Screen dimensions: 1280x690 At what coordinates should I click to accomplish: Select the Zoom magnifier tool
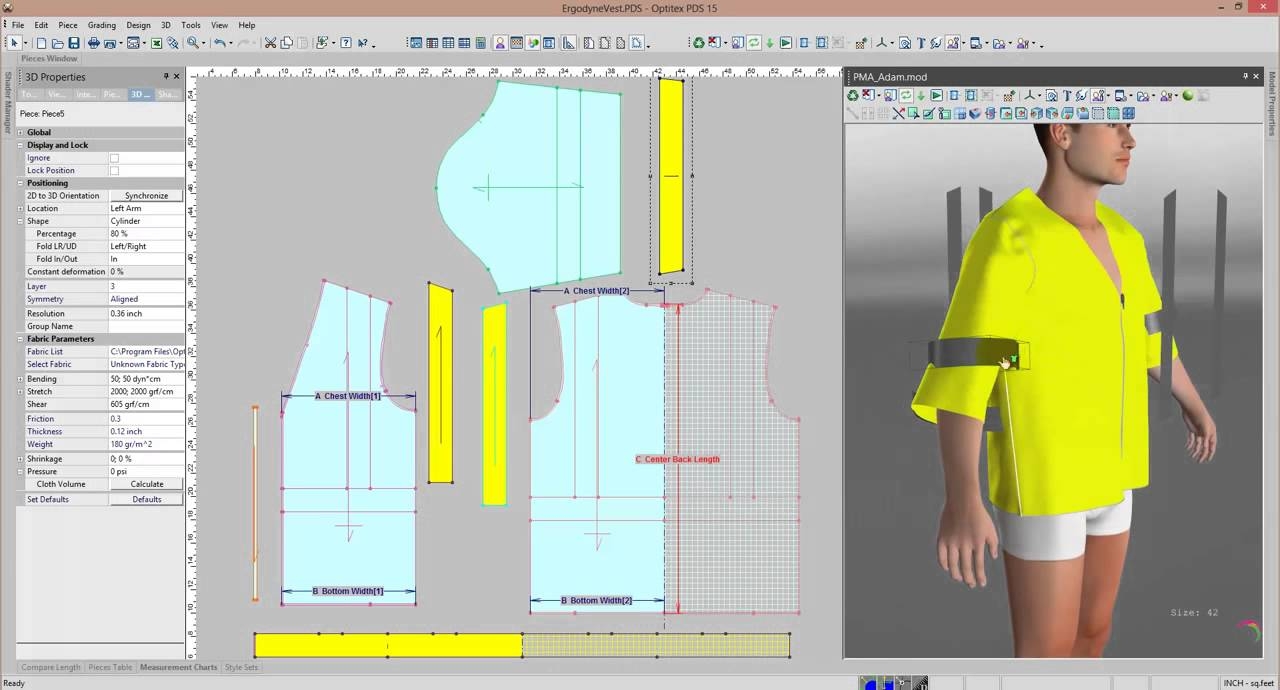[x=194, y=43]
